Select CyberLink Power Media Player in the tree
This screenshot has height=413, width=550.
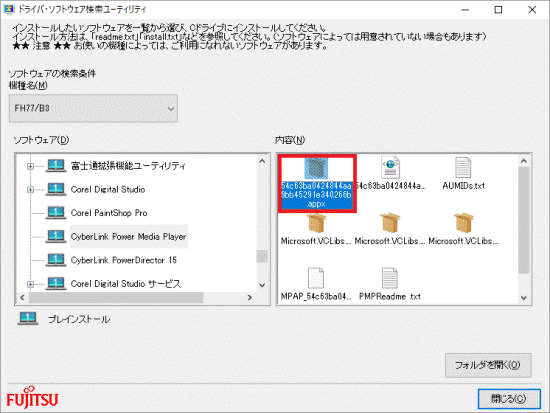[x=128, y=237]
